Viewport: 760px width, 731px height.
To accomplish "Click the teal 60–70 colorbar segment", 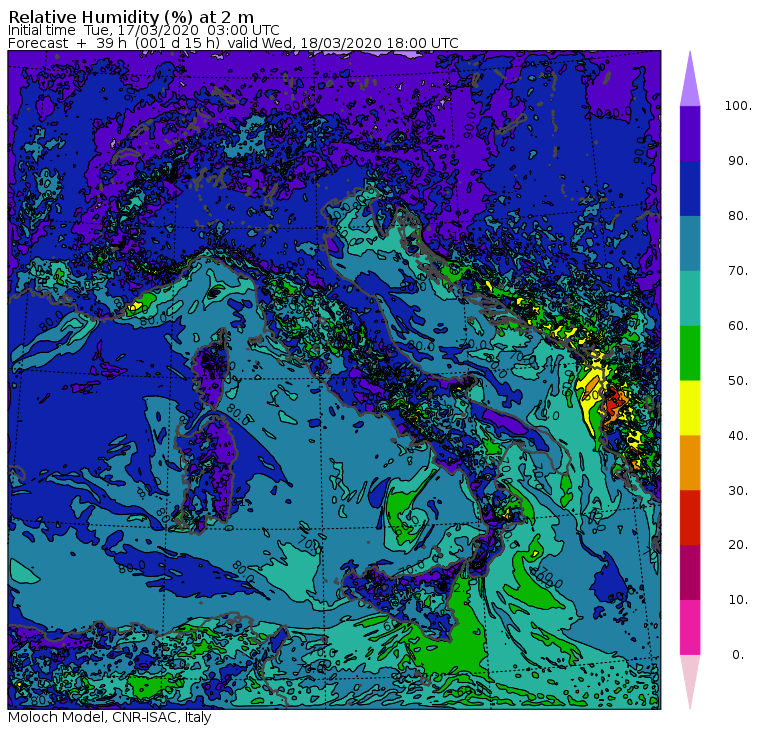I will click(x=690, y=298).
